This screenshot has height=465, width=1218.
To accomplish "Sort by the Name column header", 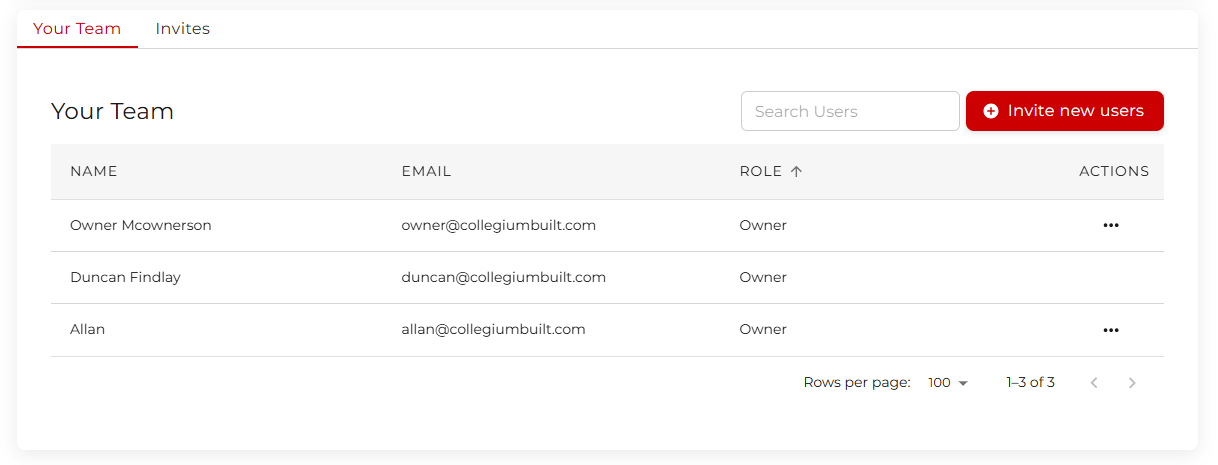I will tap(94, 171).
